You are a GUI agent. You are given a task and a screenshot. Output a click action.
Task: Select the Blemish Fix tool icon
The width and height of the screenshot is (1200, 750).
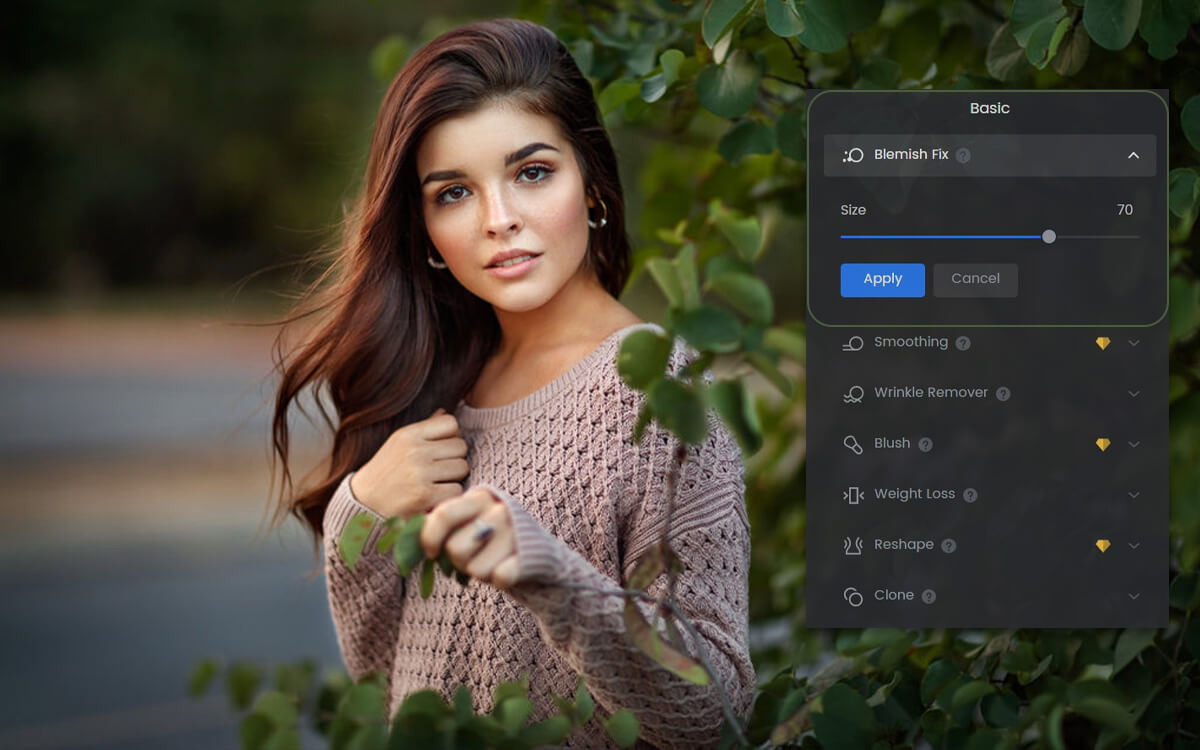point(853,155)
